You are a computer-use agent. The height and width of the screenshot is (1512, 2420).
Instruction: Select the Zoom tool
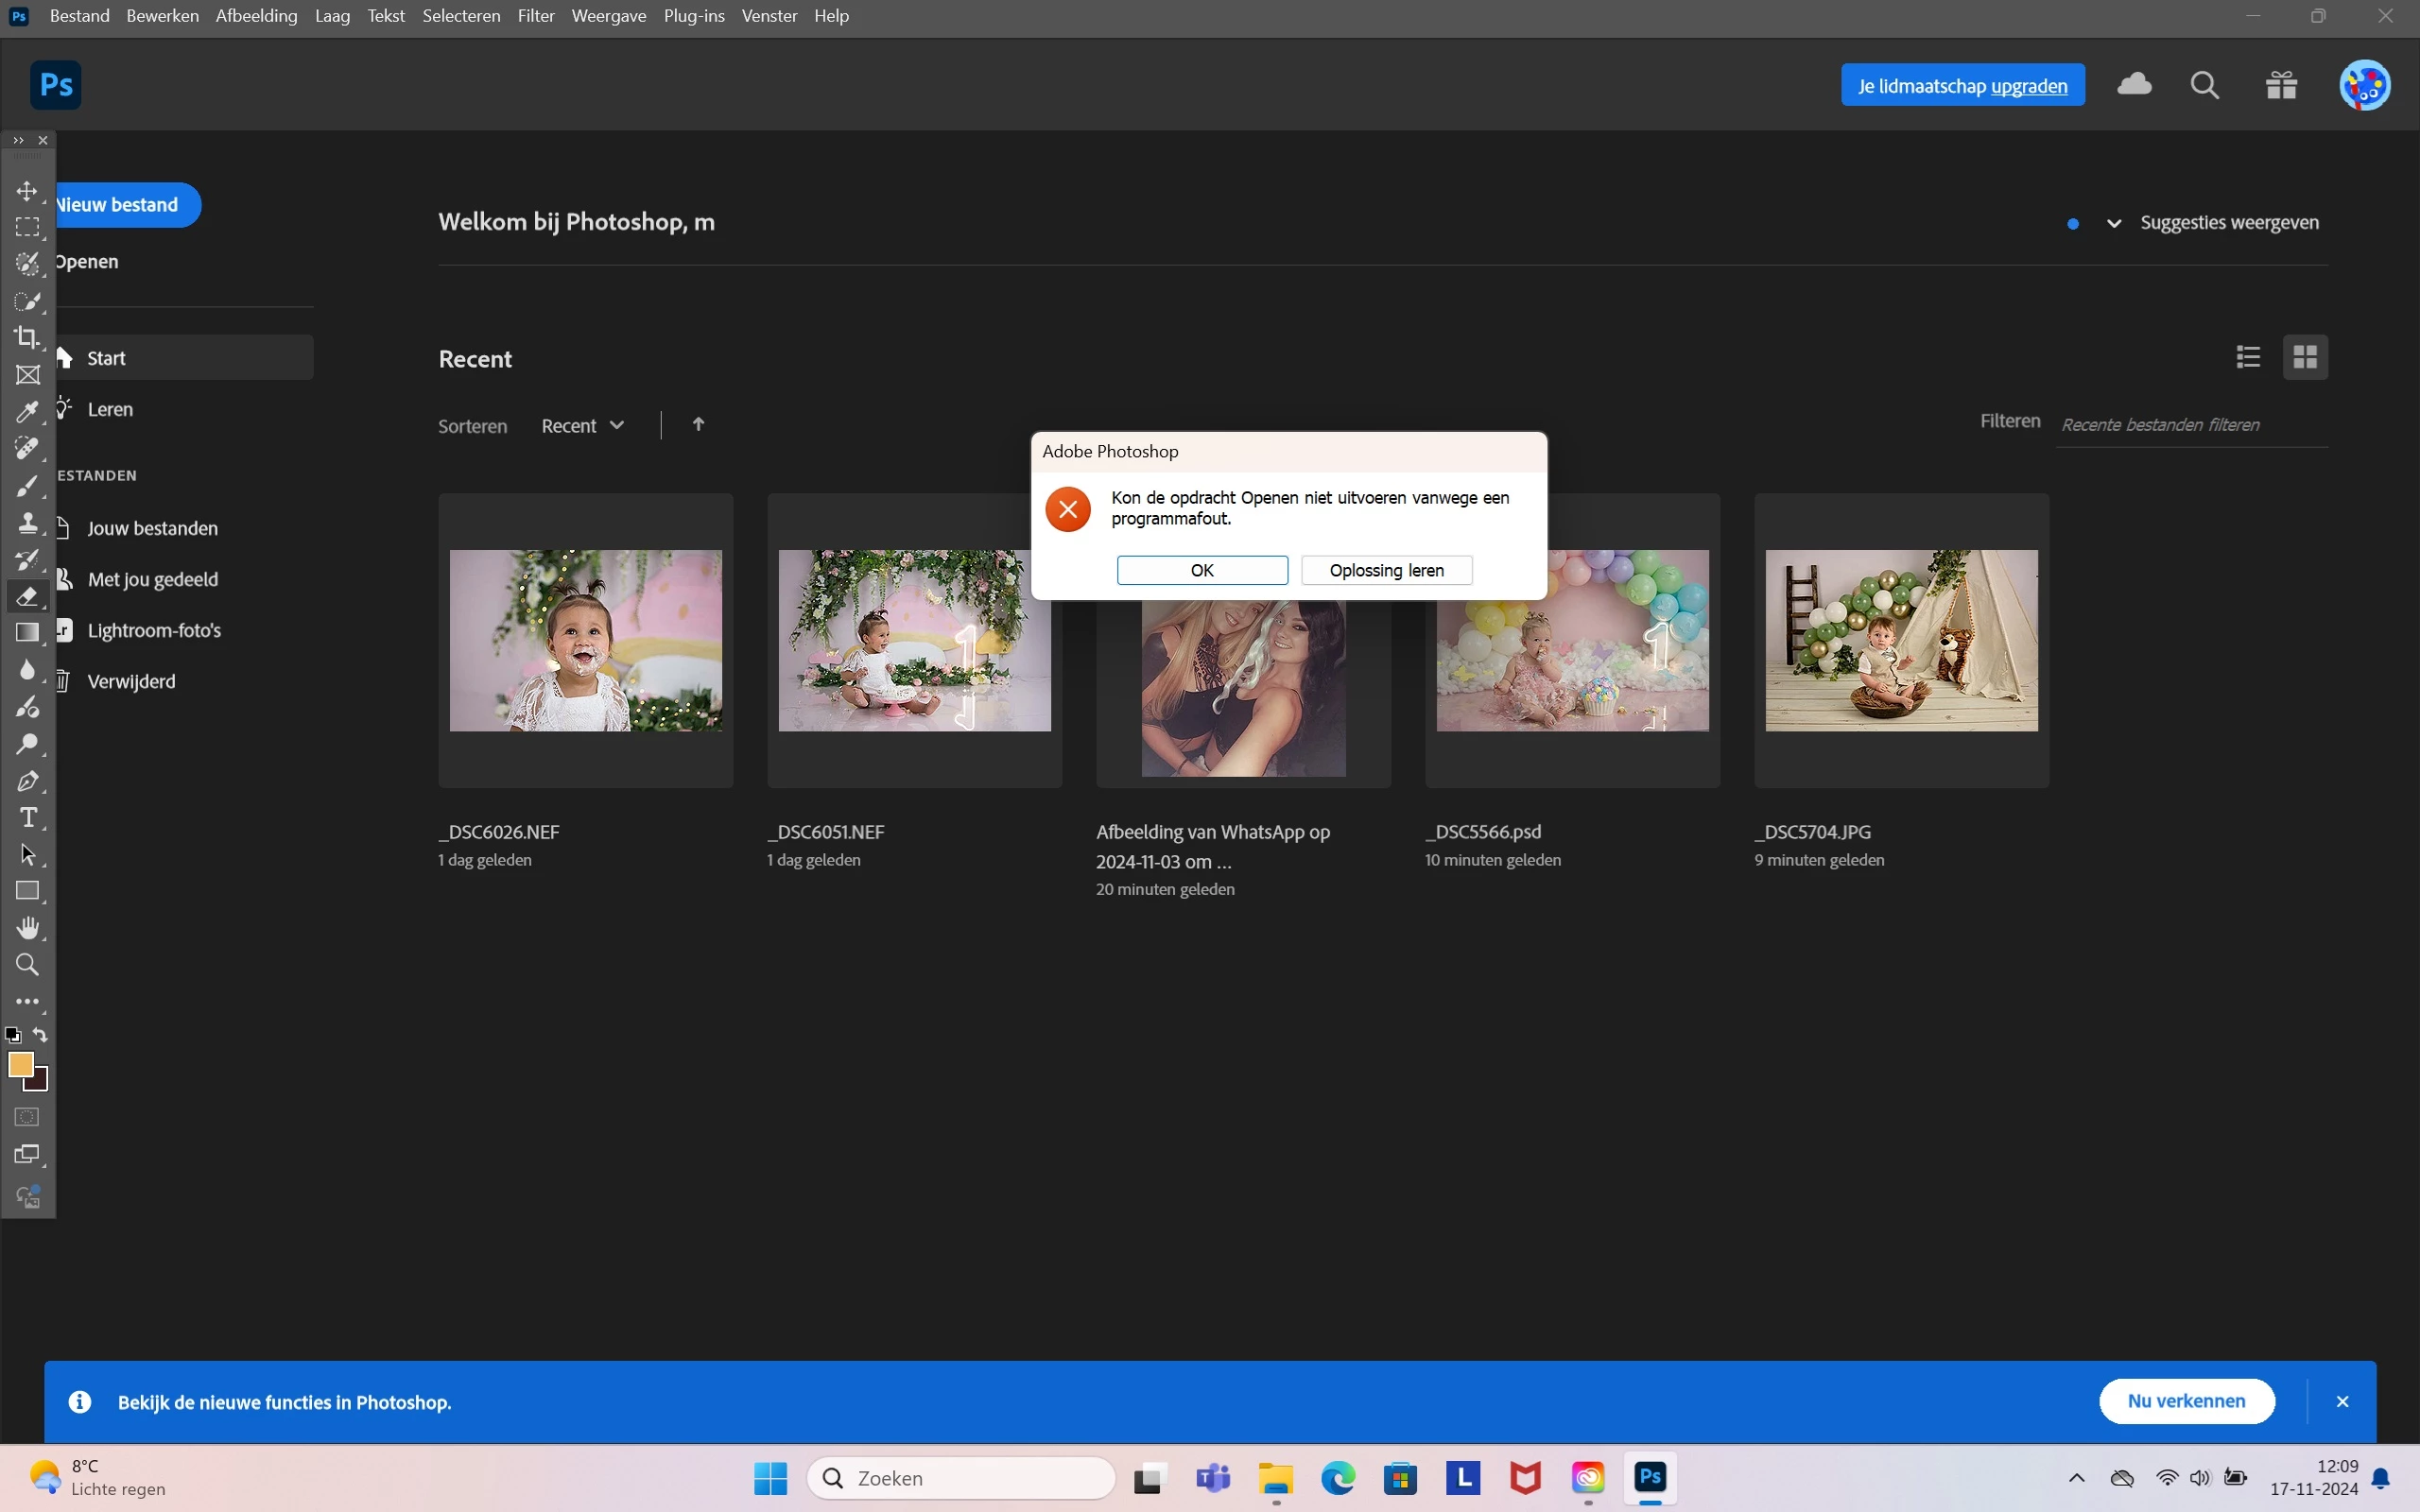point(27,965)
